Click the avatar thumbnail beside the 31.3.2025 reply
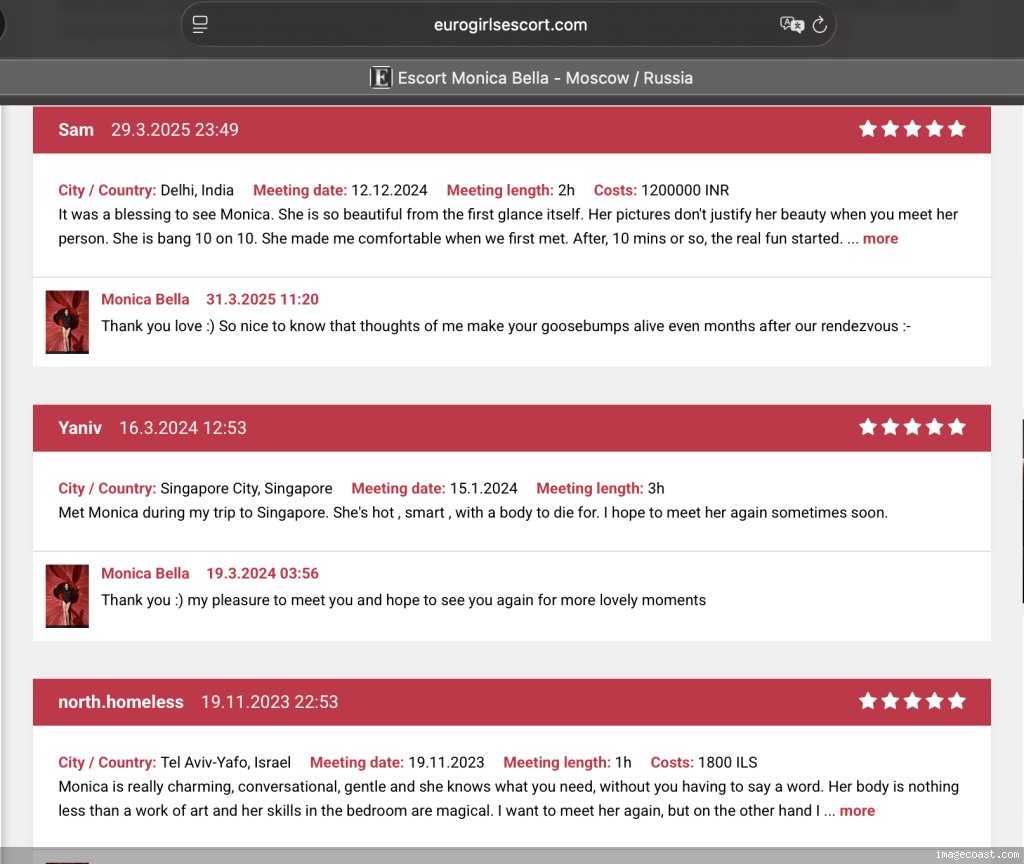Viewport: 1024px width, 864px height. tap(67, 322)
